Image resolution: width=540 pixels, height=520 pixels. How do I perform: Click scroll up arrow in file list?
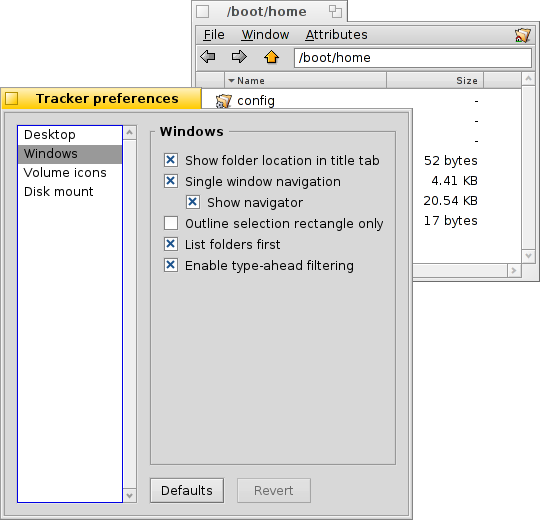[x=528, y=79]
